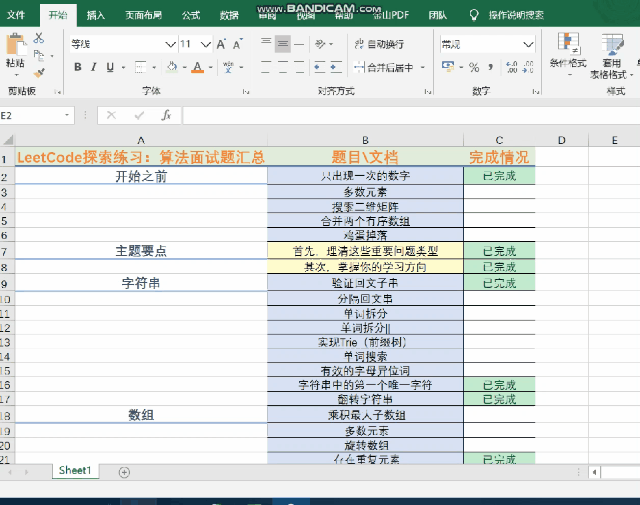Click the insert function fx icon
The width and height of the screenshot is (640, 505).
click(x=166, y=116)
